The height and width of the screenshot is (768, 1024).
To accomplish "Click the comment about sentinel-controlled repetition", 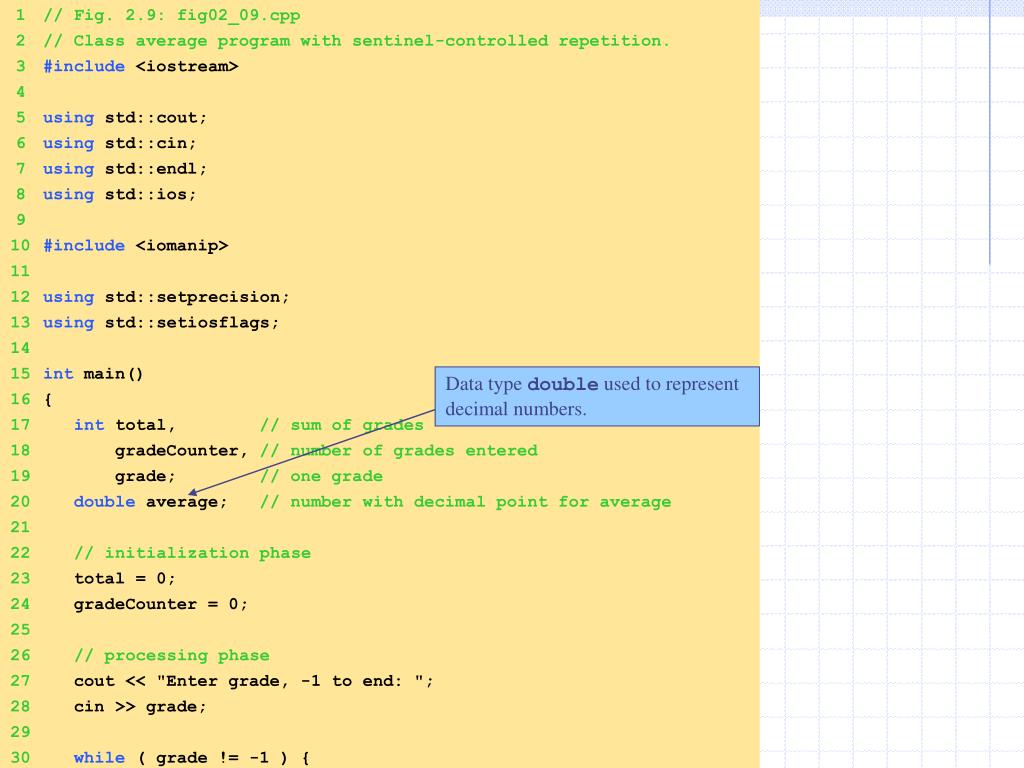I will click(x=357, y=40).
